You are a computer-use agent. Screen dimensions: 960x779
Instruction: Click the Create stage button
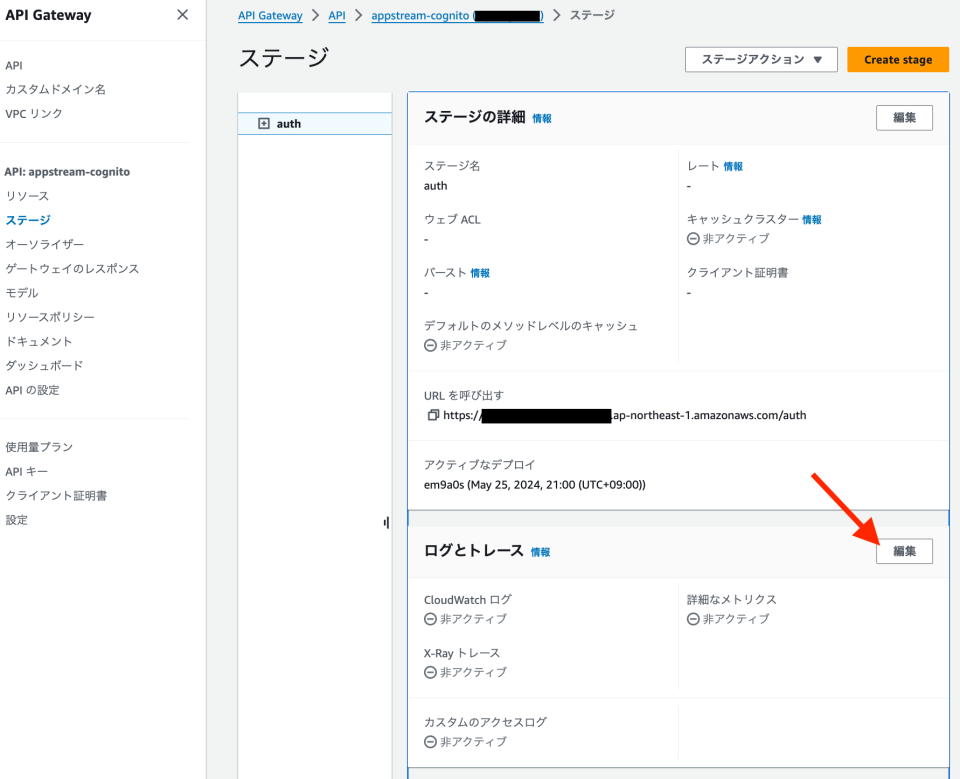point(898,59)
